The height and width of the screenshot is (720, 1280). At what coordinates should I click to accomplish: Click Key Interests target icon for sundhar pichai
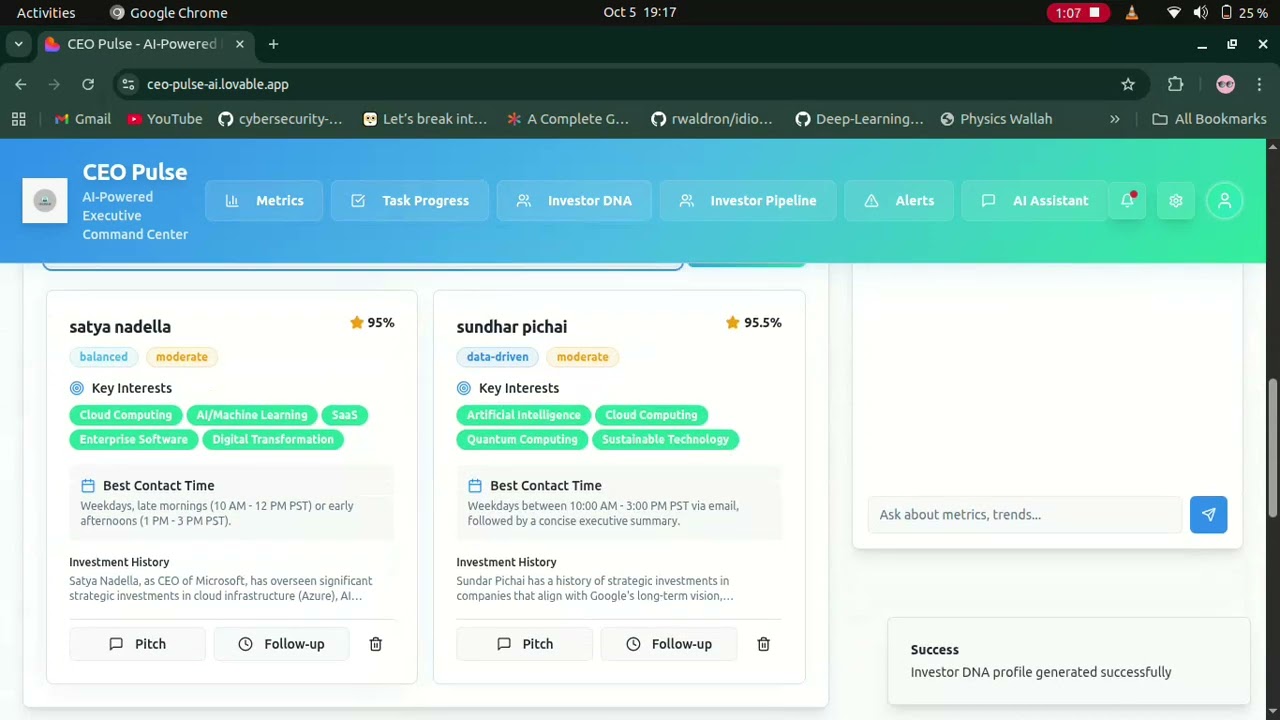click(x=464, y=388)
